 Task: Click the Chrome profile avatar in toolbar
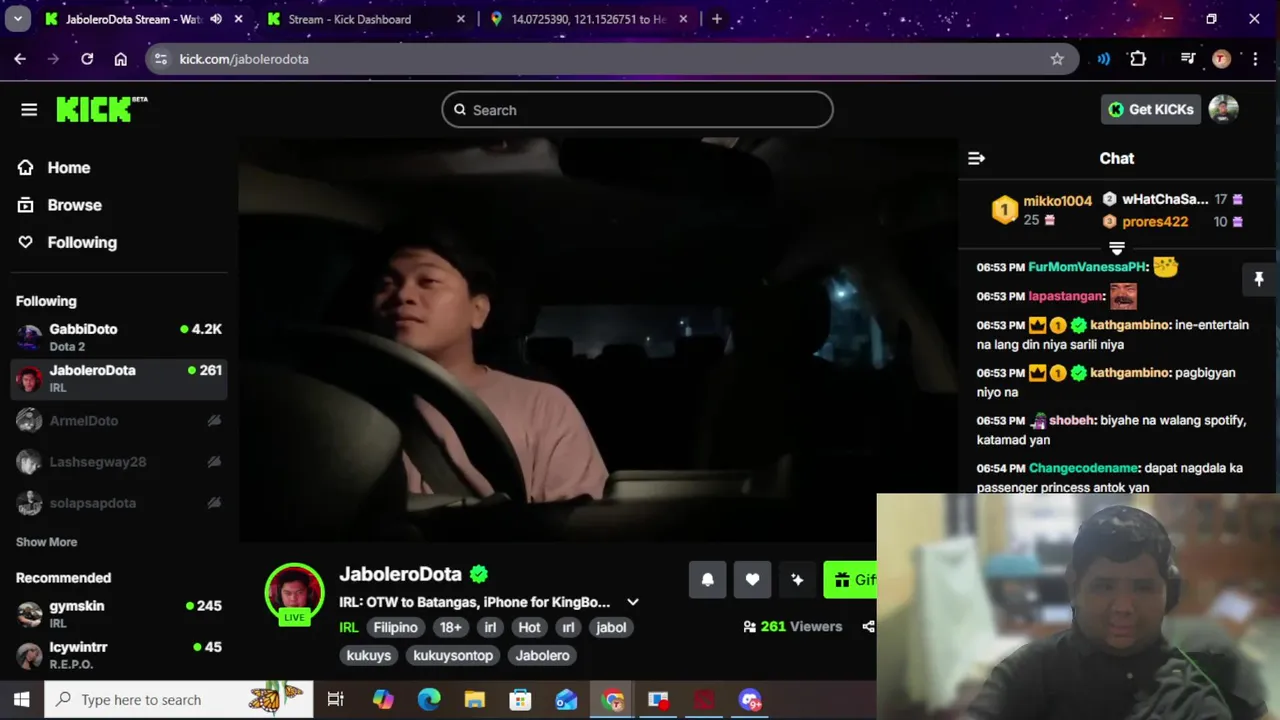[1221, 59]
